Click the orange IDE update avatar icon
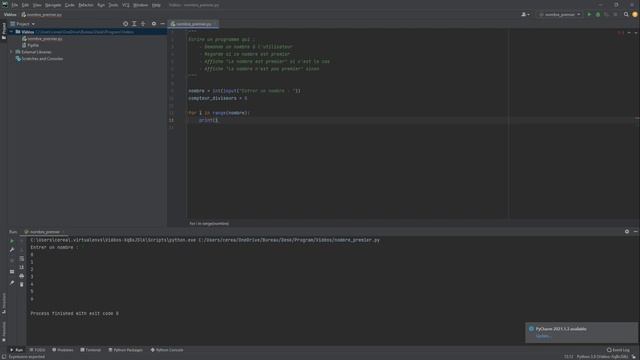 635,14
